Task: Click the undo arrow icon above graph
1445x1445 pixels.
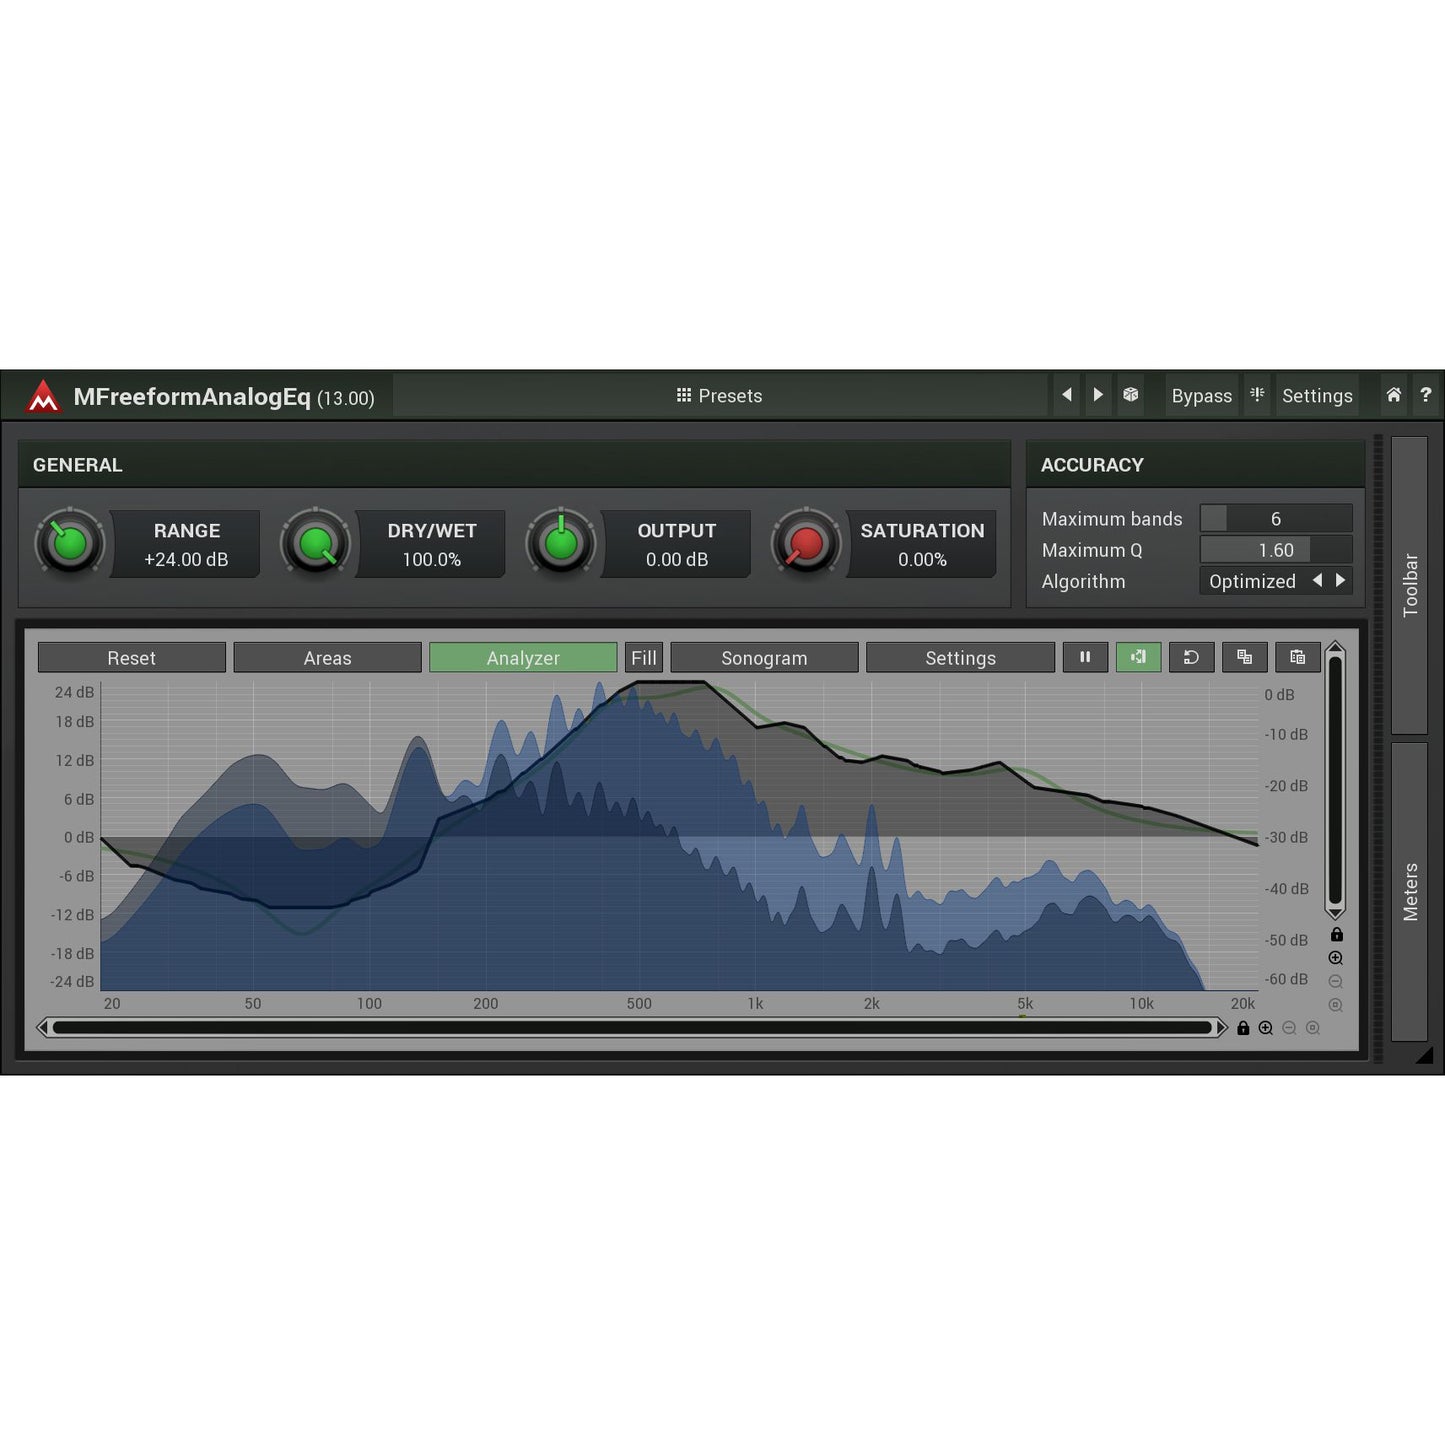Action: (1191, 657)
